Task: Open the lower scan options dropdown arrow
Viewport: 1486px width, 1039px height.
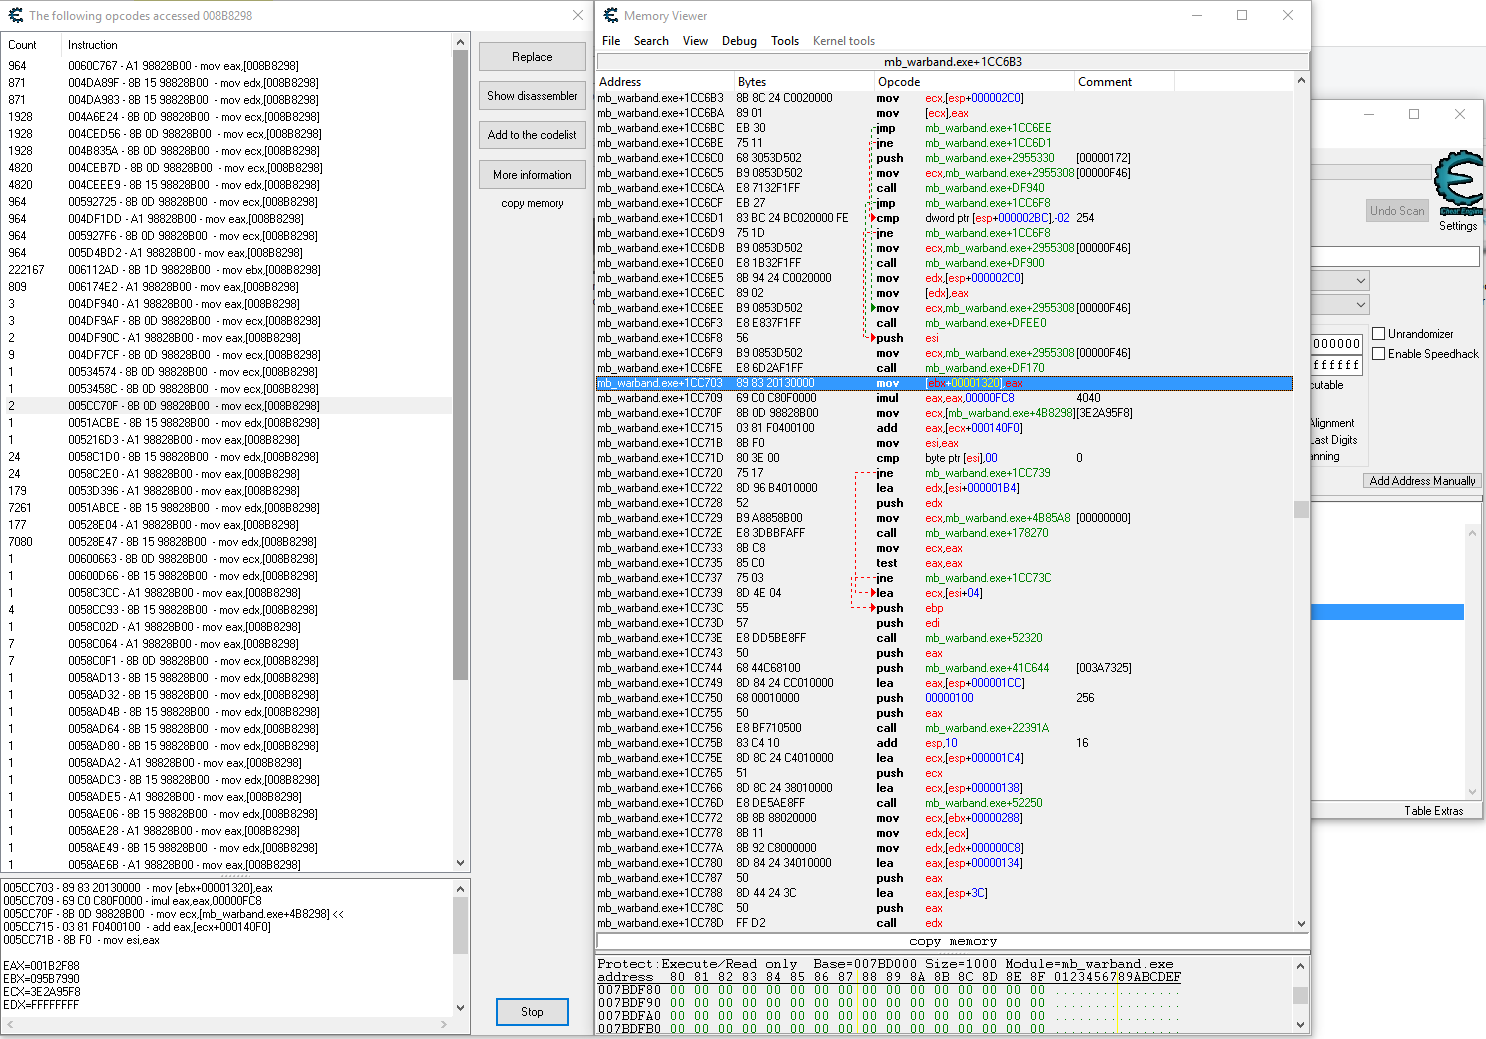Action: [x=1360, y=305]
